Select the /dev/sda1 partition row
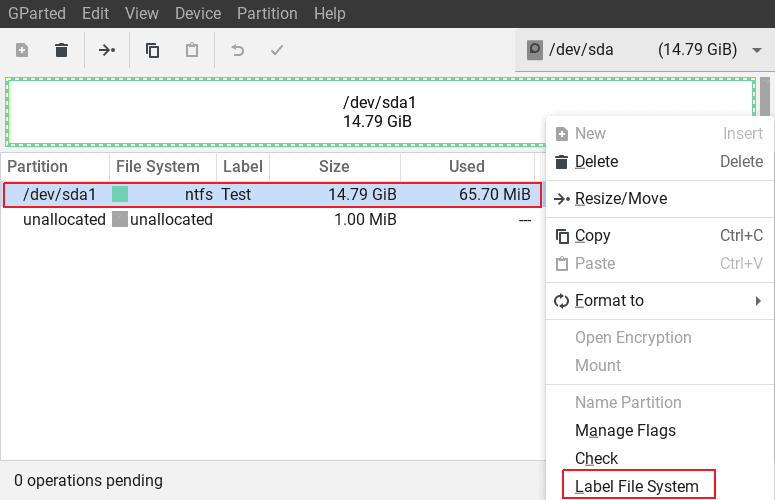The height and width of the screenshot is (500, 775). pos(273,195)
